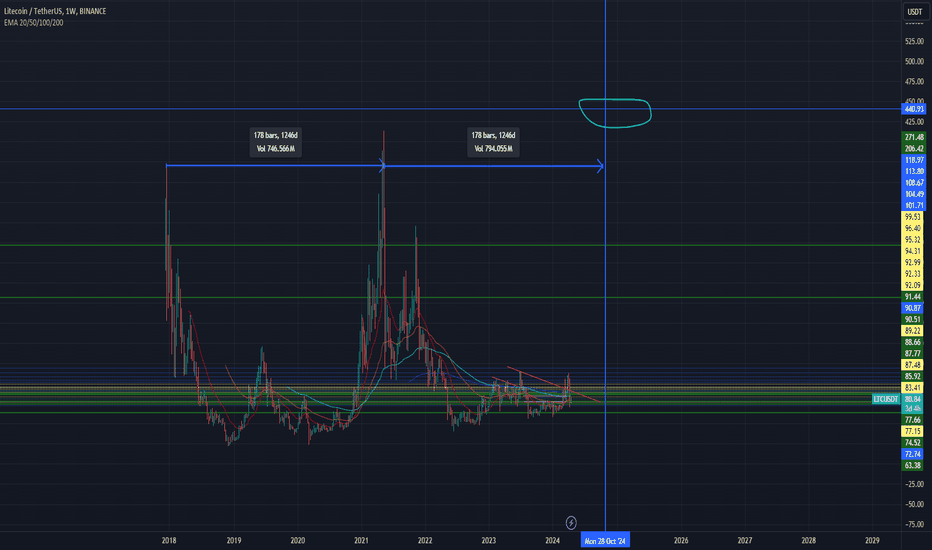Open the USDT currency selector
This screenshot has width=932, height=550.
tap(914, 11)
